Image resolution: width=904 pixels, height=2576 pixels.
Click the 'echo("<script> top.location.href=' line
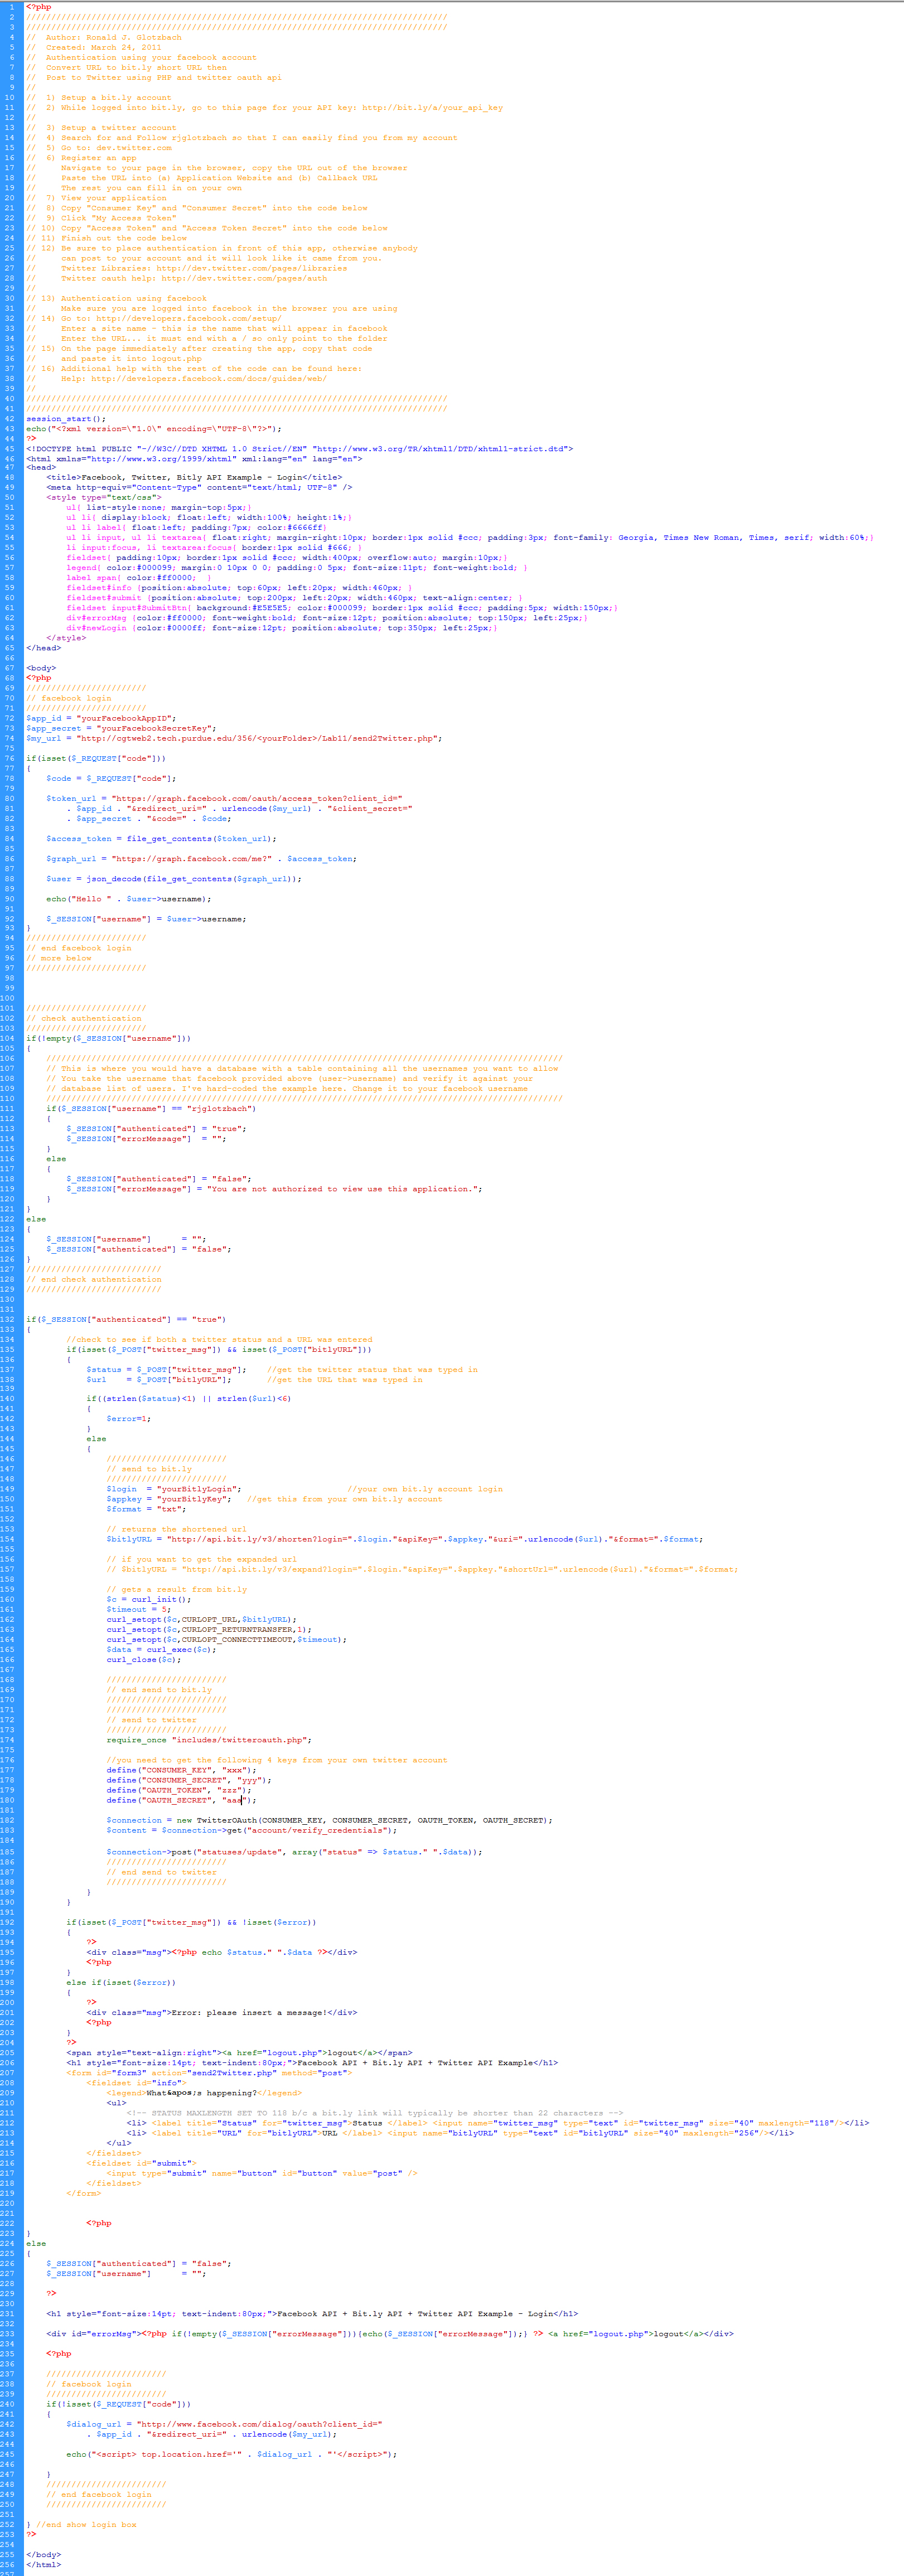(x=232, y=2453)
